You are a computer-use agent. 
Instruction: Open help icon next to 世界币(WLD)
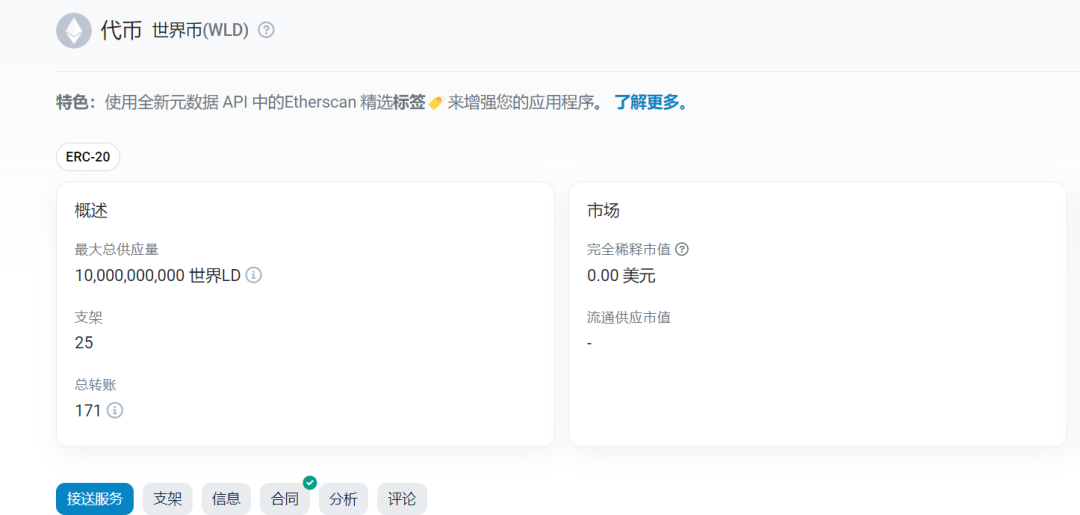coord(266,30)
